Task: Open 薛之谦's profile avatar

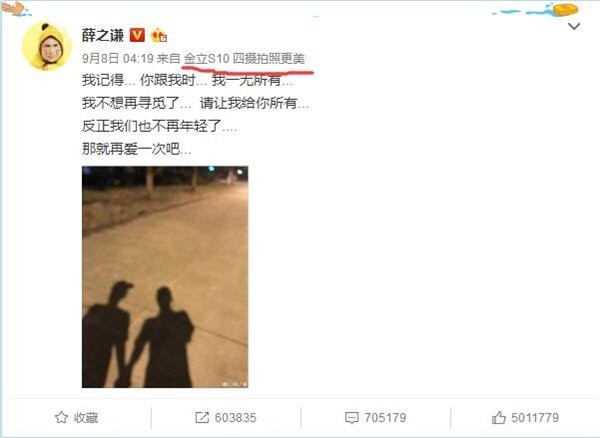Action: point(47,46)
